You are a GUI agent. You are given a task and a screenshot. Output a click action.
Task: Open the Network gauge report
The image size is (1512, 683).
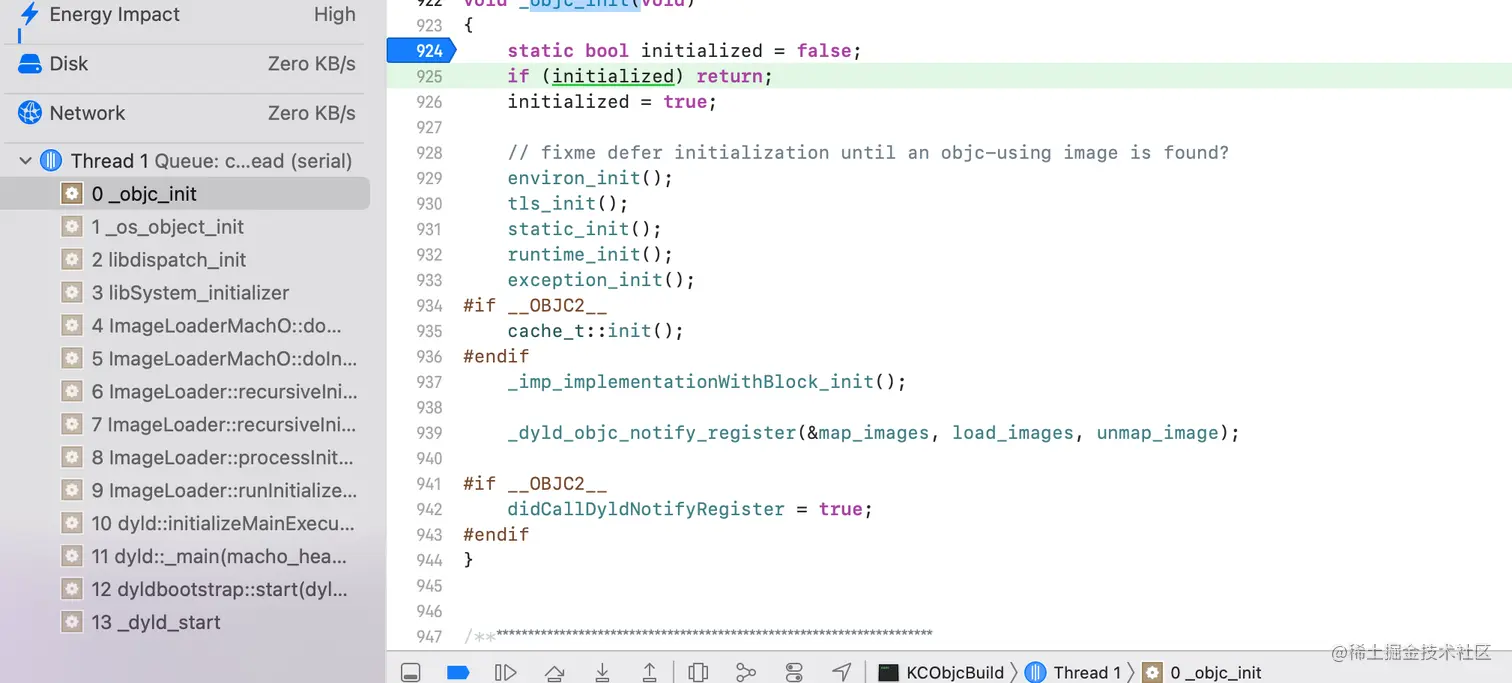[187, 113]
